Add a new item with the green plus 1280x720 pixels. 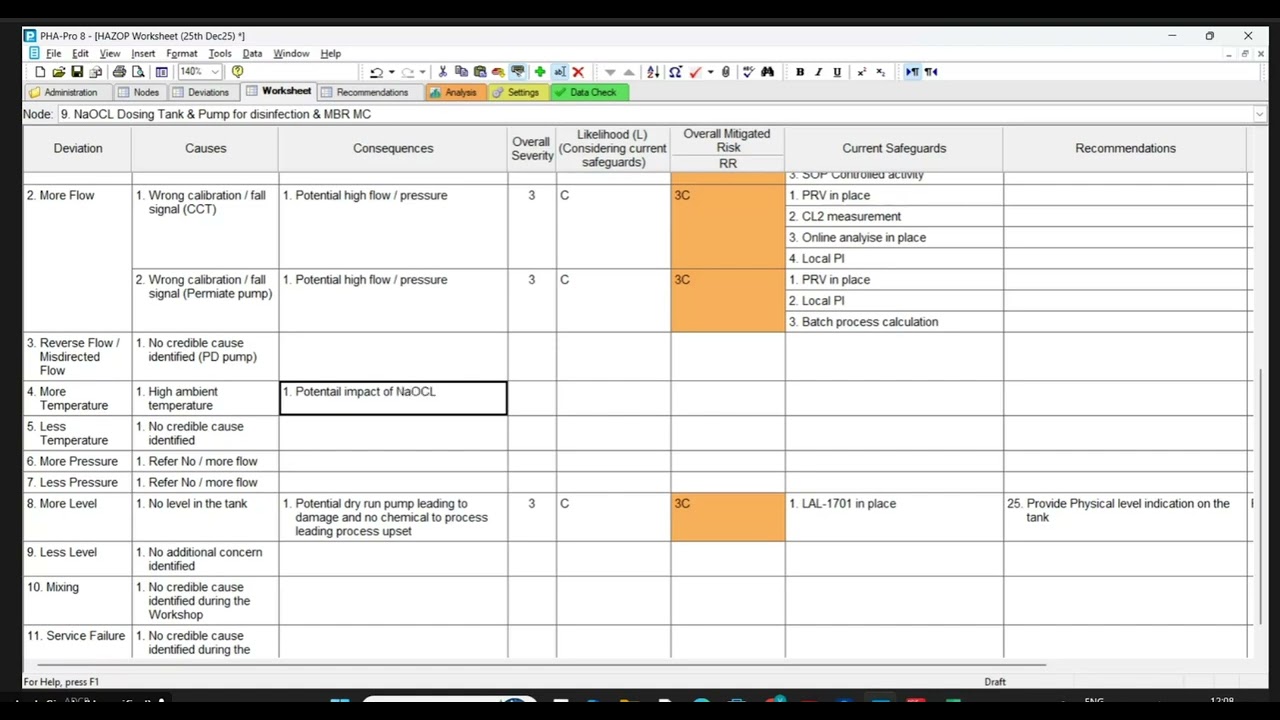540,72
